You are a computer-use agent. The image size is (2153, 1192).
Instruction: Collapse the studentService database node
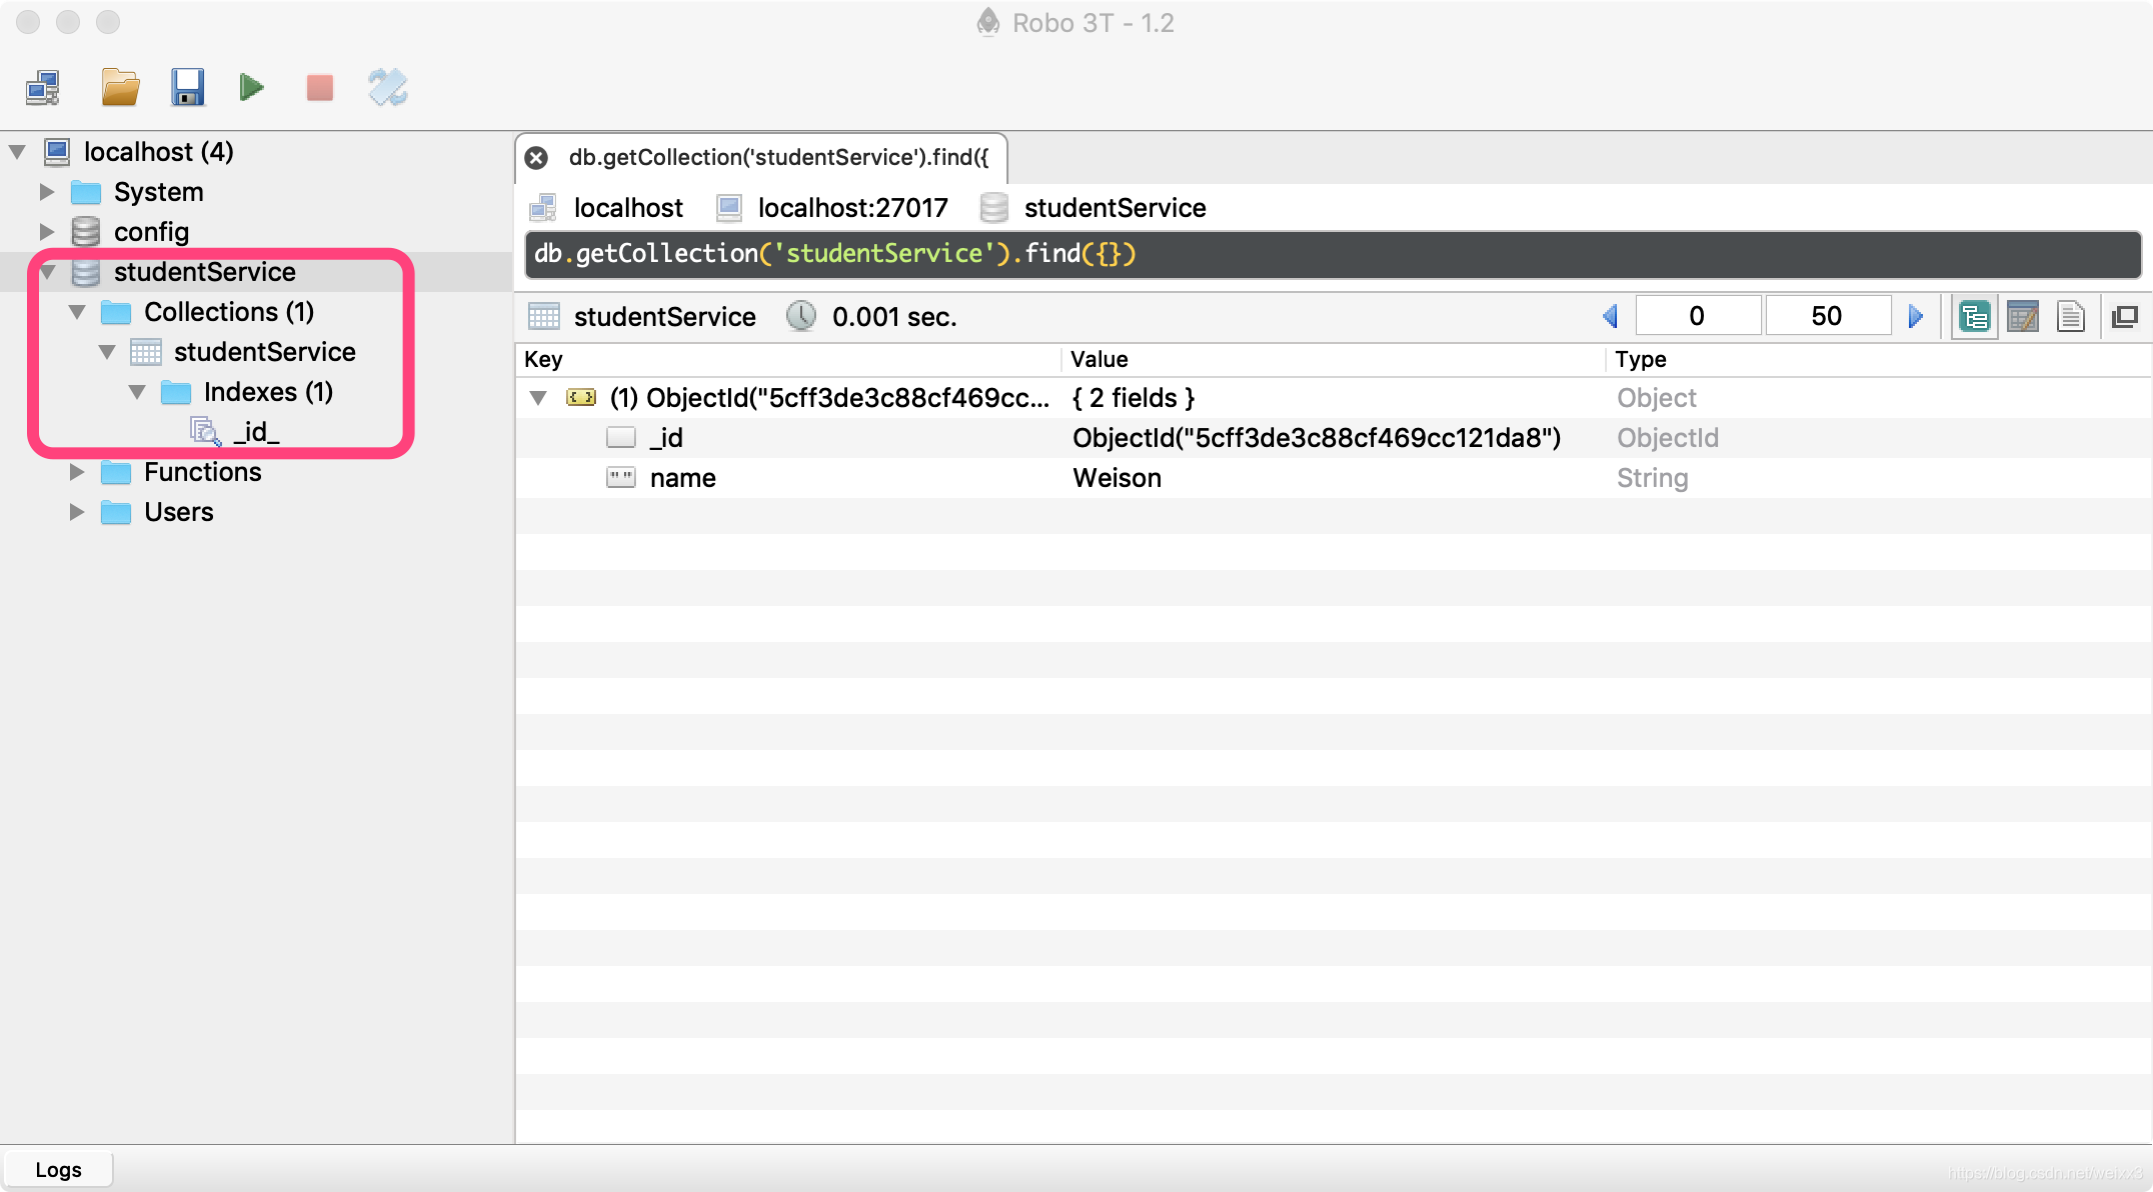(x=47, y=272)
